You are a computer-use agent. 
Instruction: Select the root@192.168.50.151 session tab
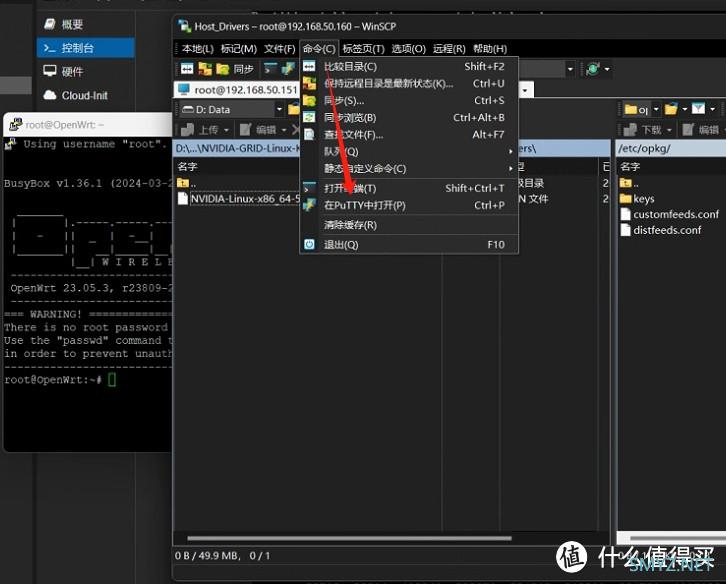[237, 90]
